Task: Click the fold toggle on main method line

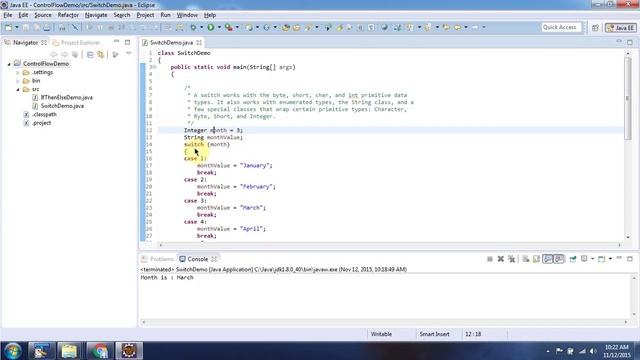Action: [156, 67]
